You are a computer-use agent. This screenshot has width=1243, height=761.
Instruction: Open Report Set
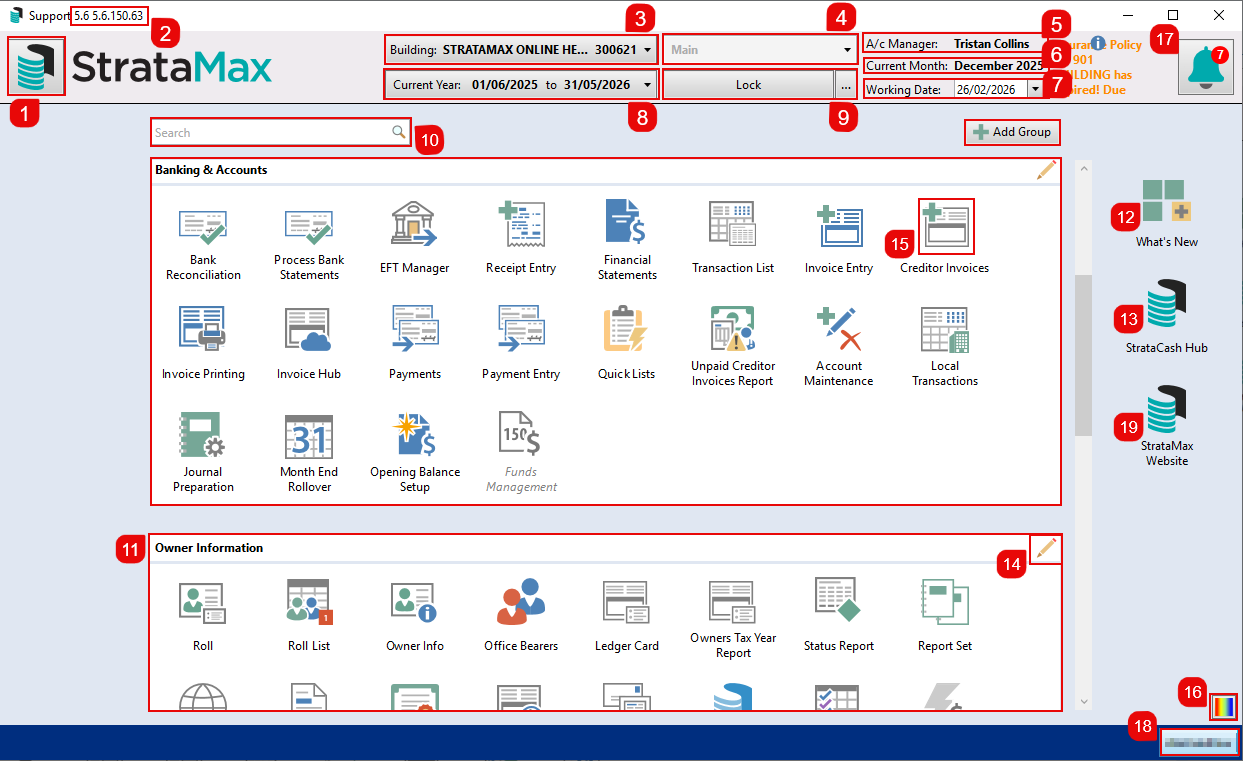(945, 617)
